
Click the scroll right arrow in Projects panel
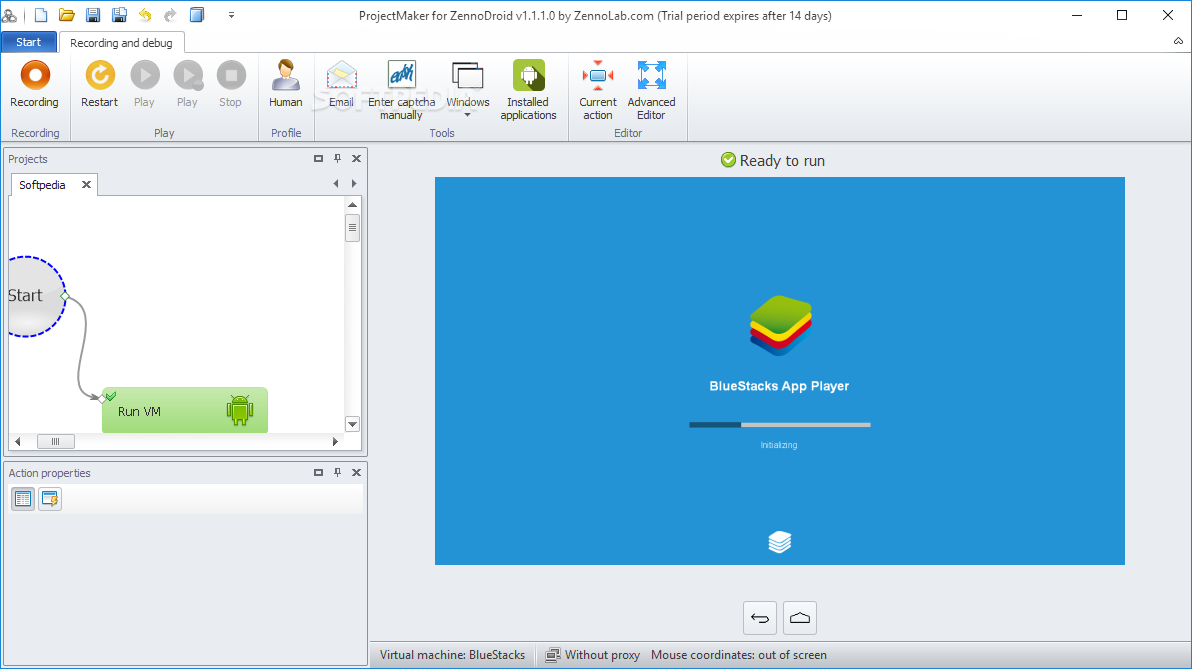tap(335, 442)
